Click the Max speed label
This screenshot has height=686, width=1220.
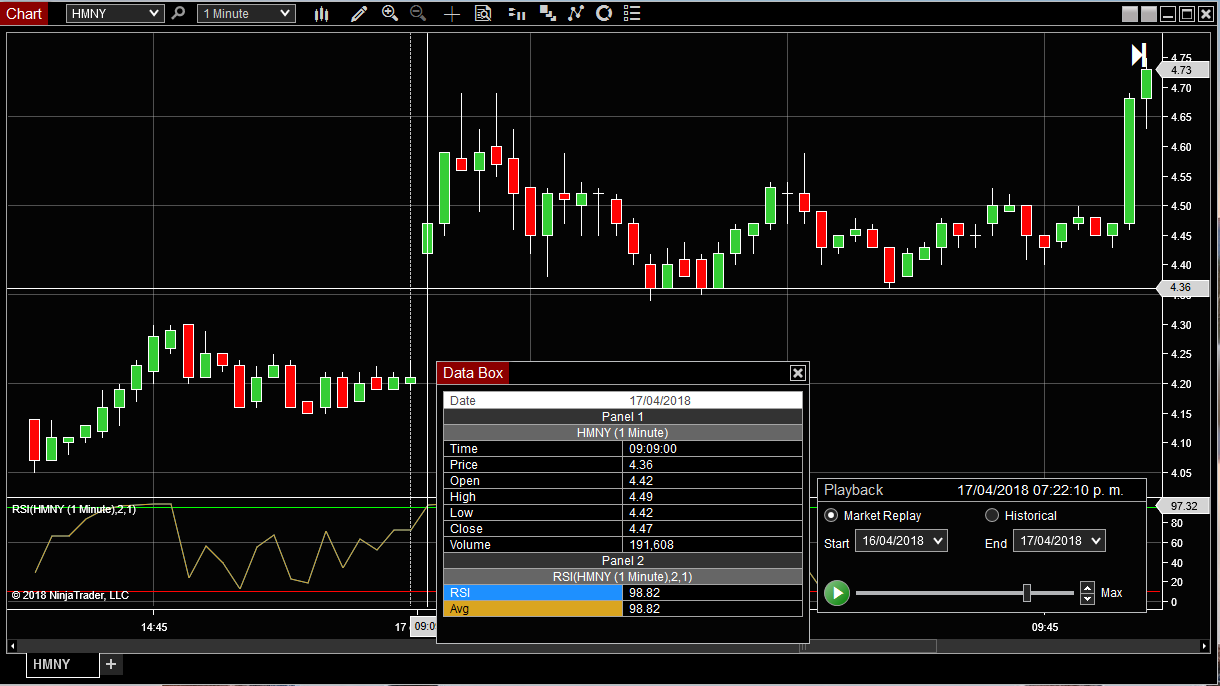[1111, 593]
